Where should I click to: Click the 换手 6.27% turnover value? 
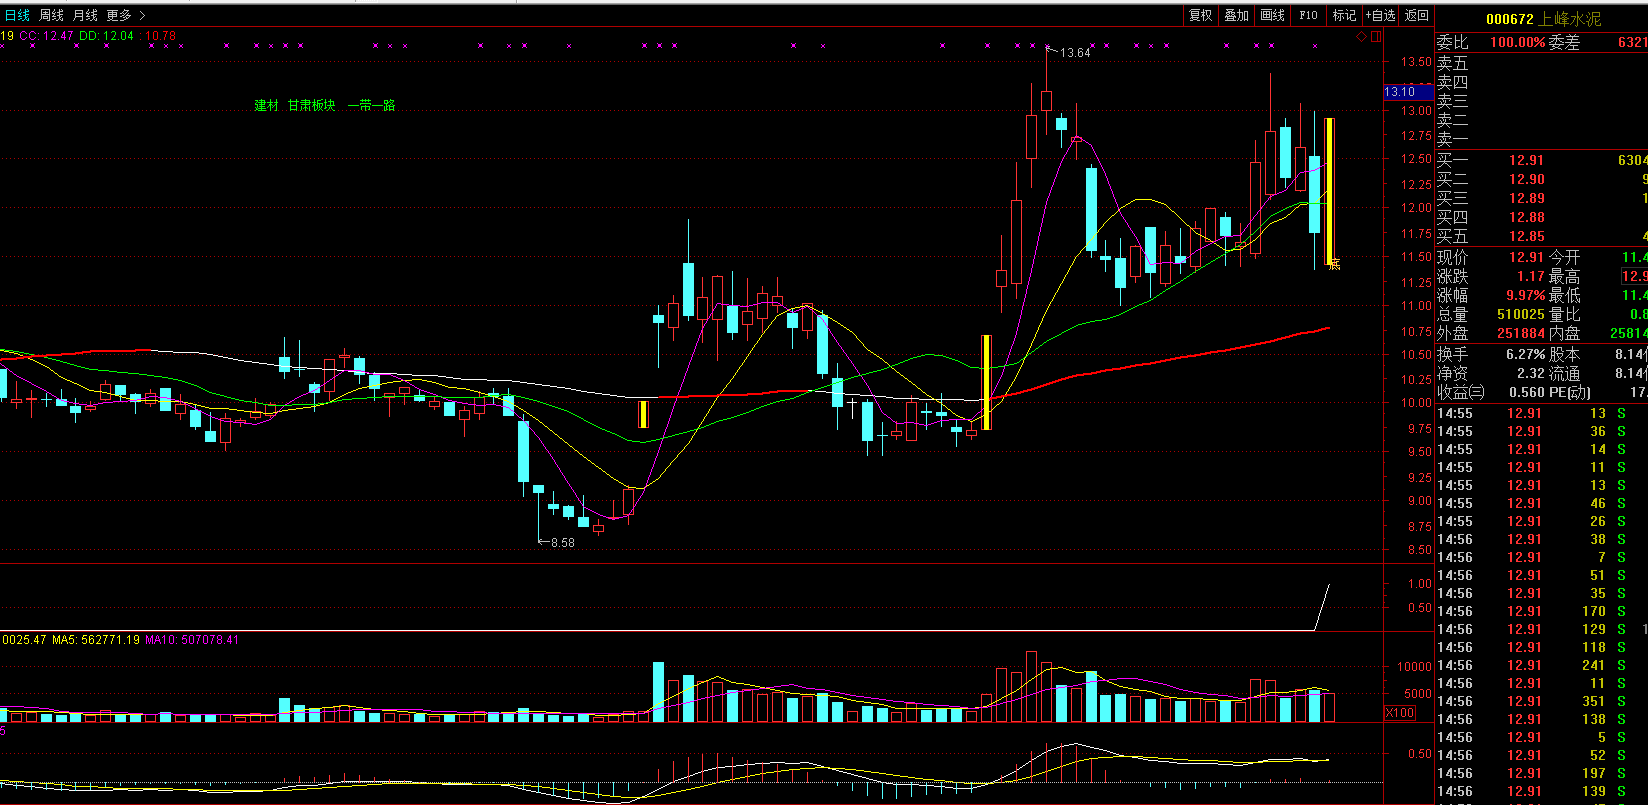pyautogui.click(x=1526, y=354)
